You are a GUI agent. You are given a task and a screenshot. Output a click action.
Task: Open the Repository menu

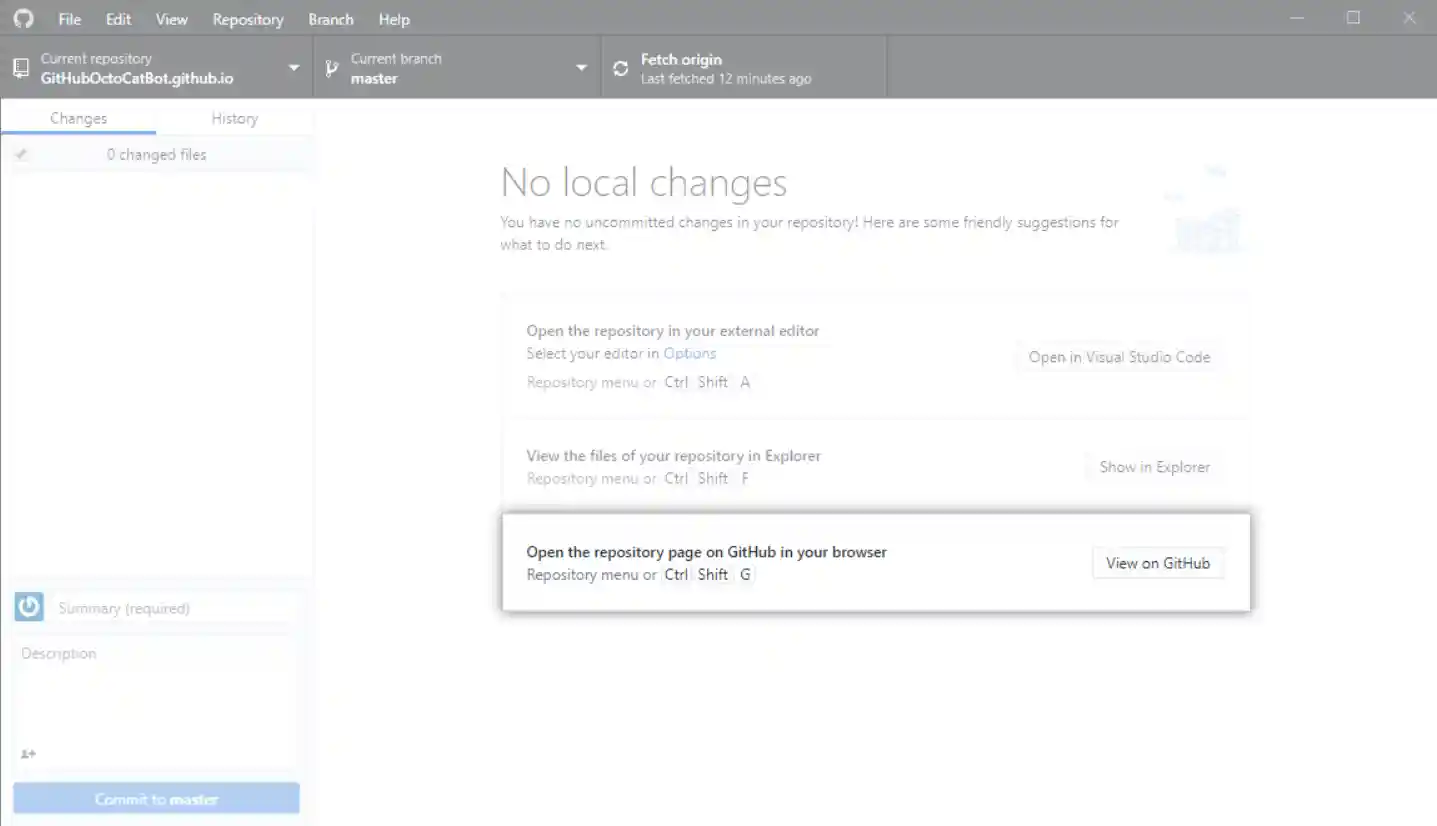click(x=247, y=19)
